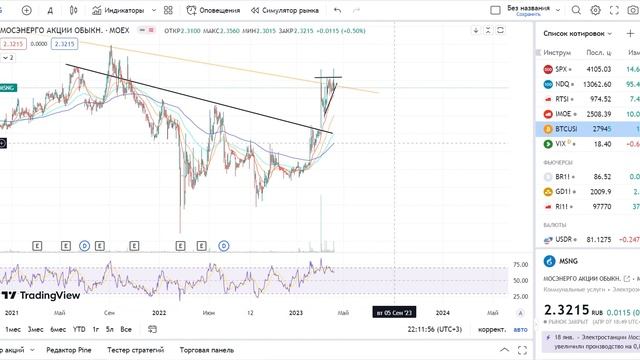Image resolution: width=640 pixels, height=360 pixels.
Task: Open quick search magnifier icon
Action: (x=576, y=10)
